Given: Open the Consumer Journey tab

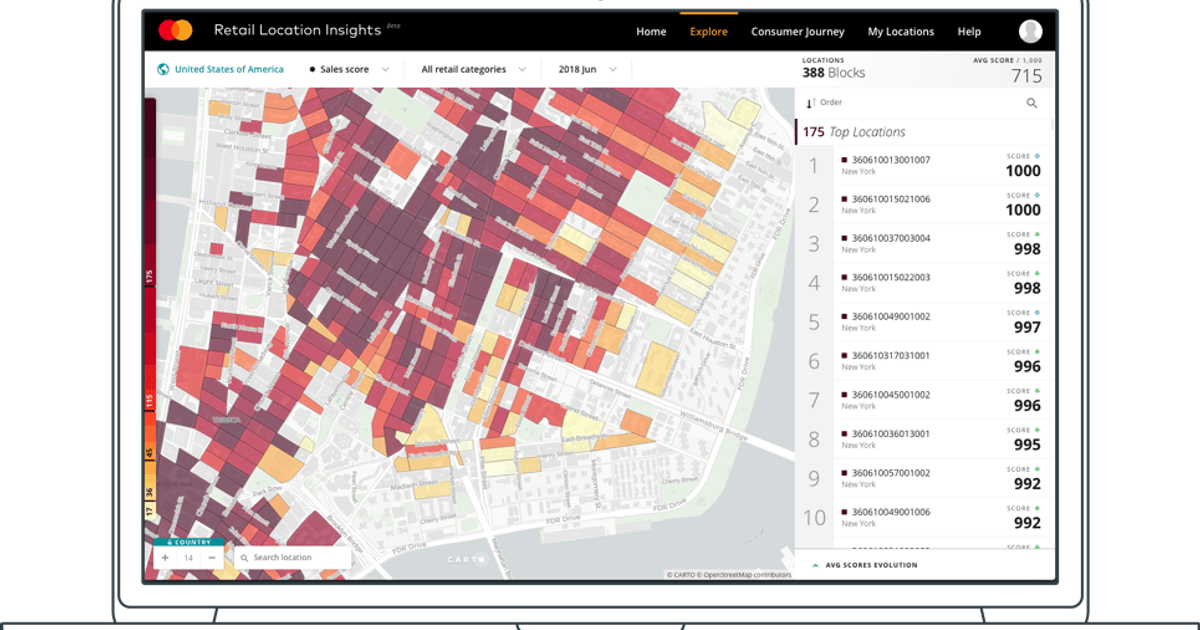Looking at the screenshot, I should point(798,32).
